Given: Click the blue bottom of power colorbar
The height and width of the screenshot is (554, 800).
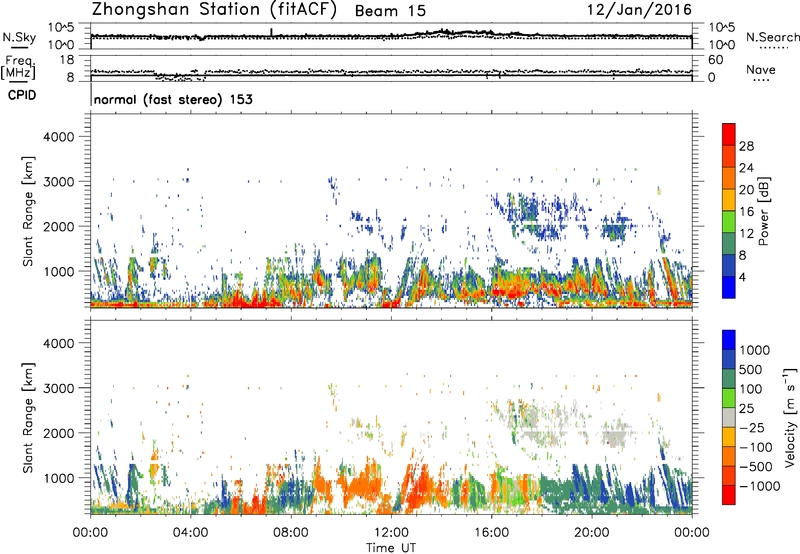Looking at the screenshot, I should (729, 288).
